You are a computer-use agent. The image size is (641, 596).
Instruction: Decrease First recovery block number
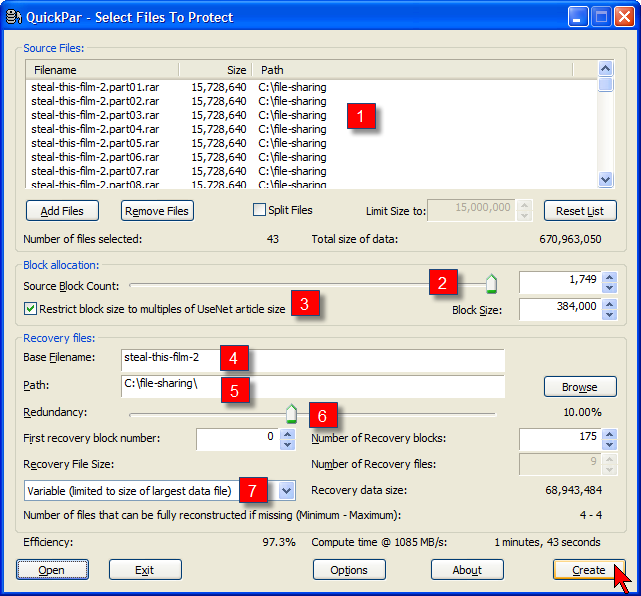[x=287, y=445]
